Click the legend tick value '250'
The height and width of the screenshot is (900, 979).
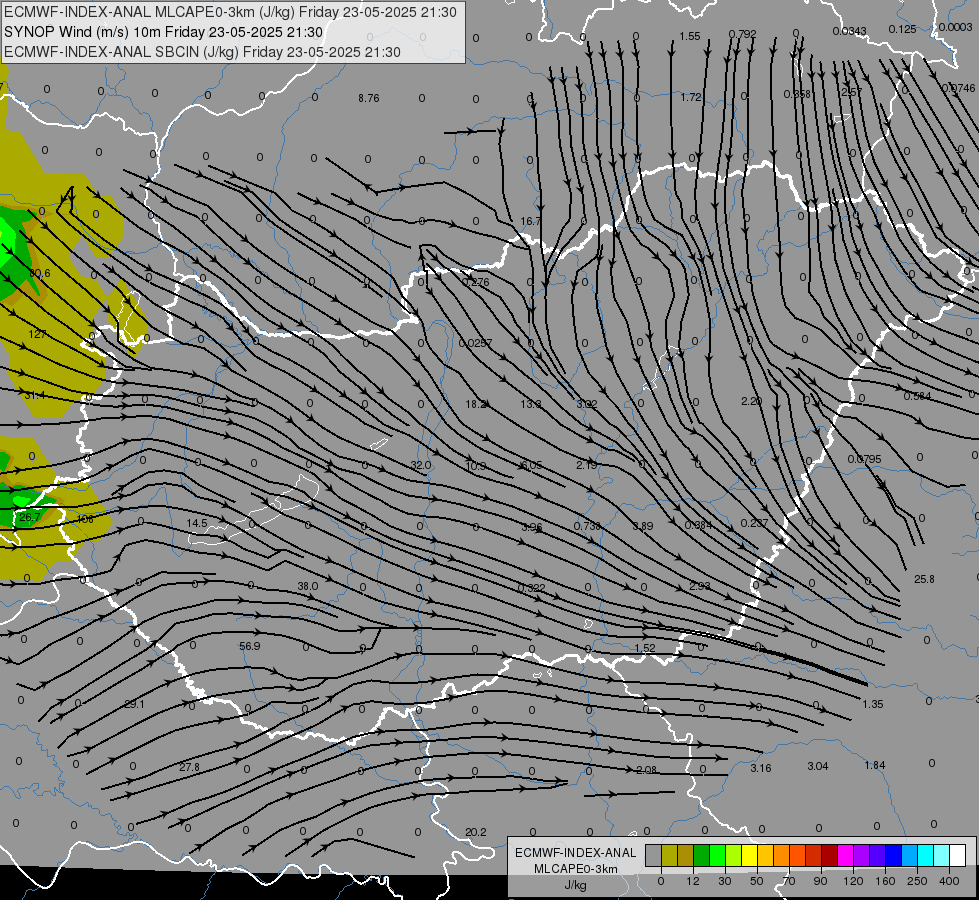(x=917, y=881)
